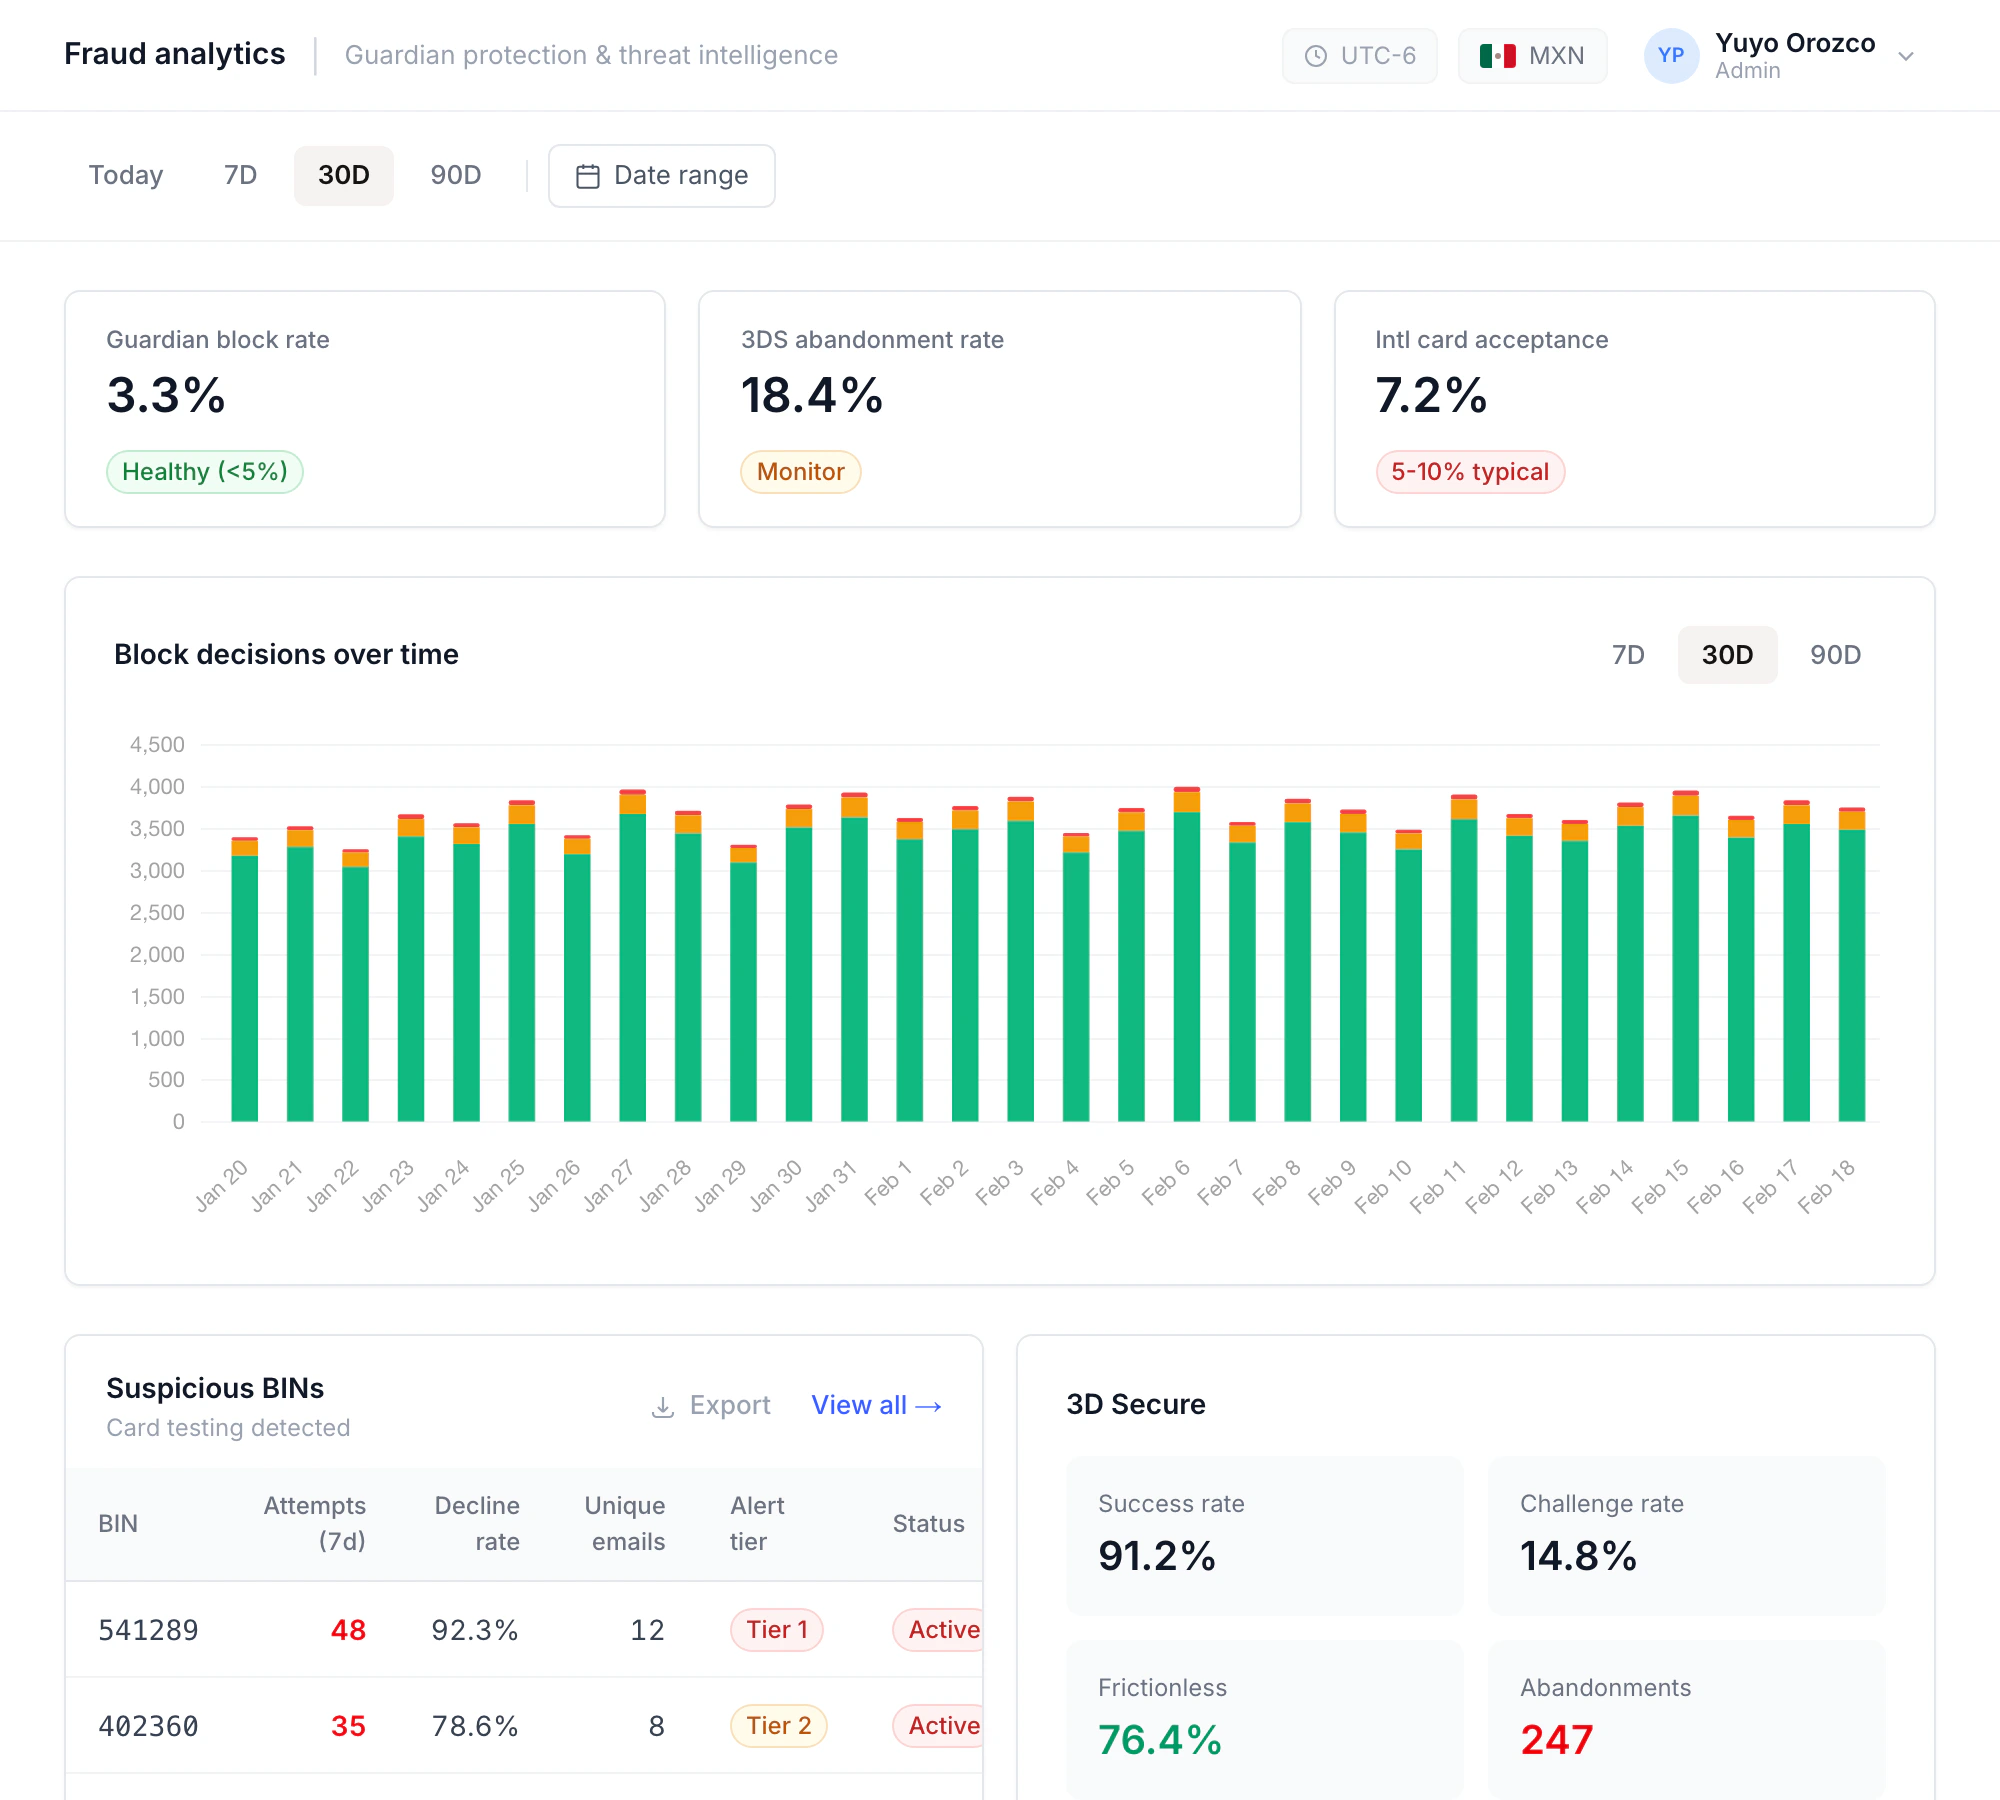Click the download icon beside Export
This screenshot has width=2000, height=1800.
point(663,1406)
